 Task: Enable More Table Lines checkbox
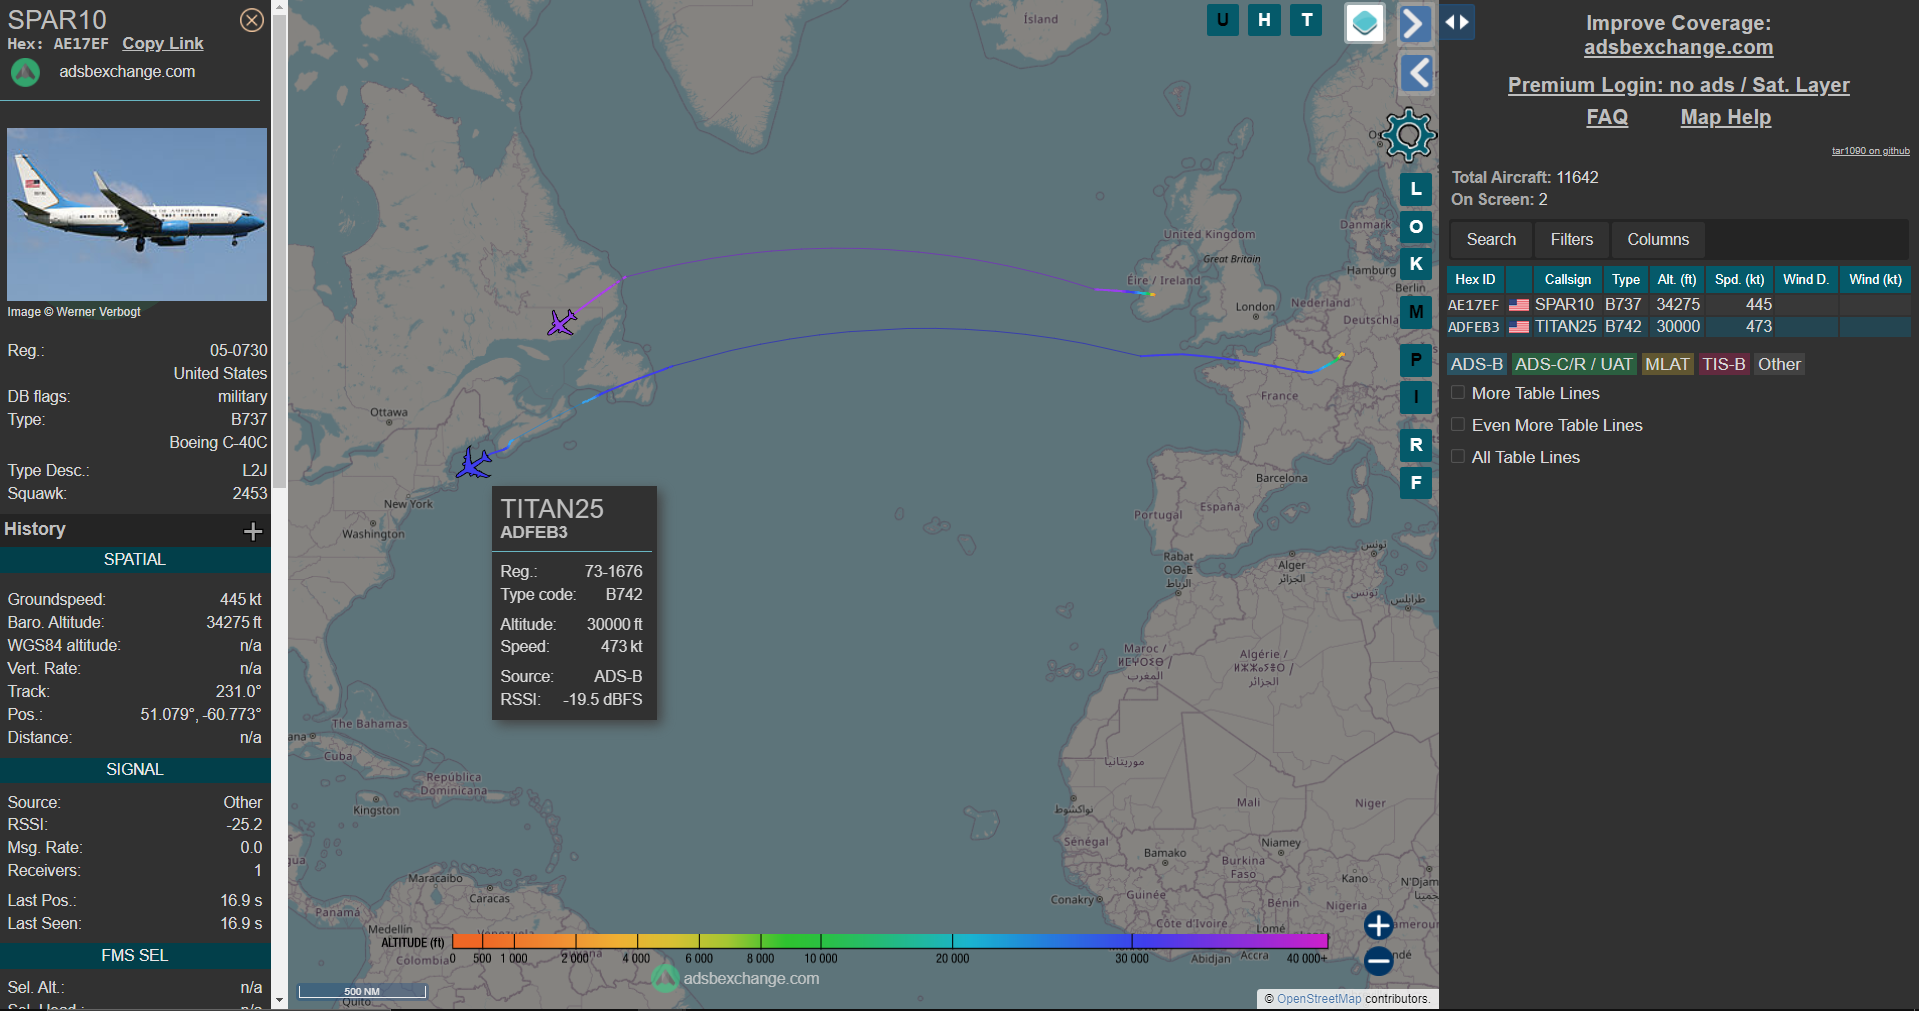(1458, 393)
